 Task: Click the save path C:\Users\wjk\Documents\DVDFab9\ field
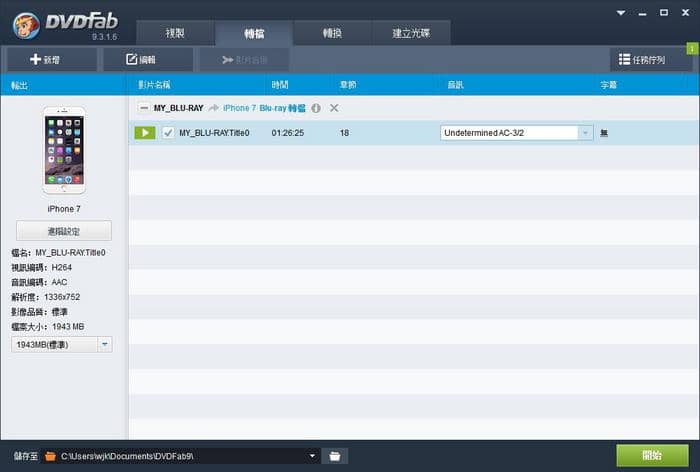tap(181, 456)
